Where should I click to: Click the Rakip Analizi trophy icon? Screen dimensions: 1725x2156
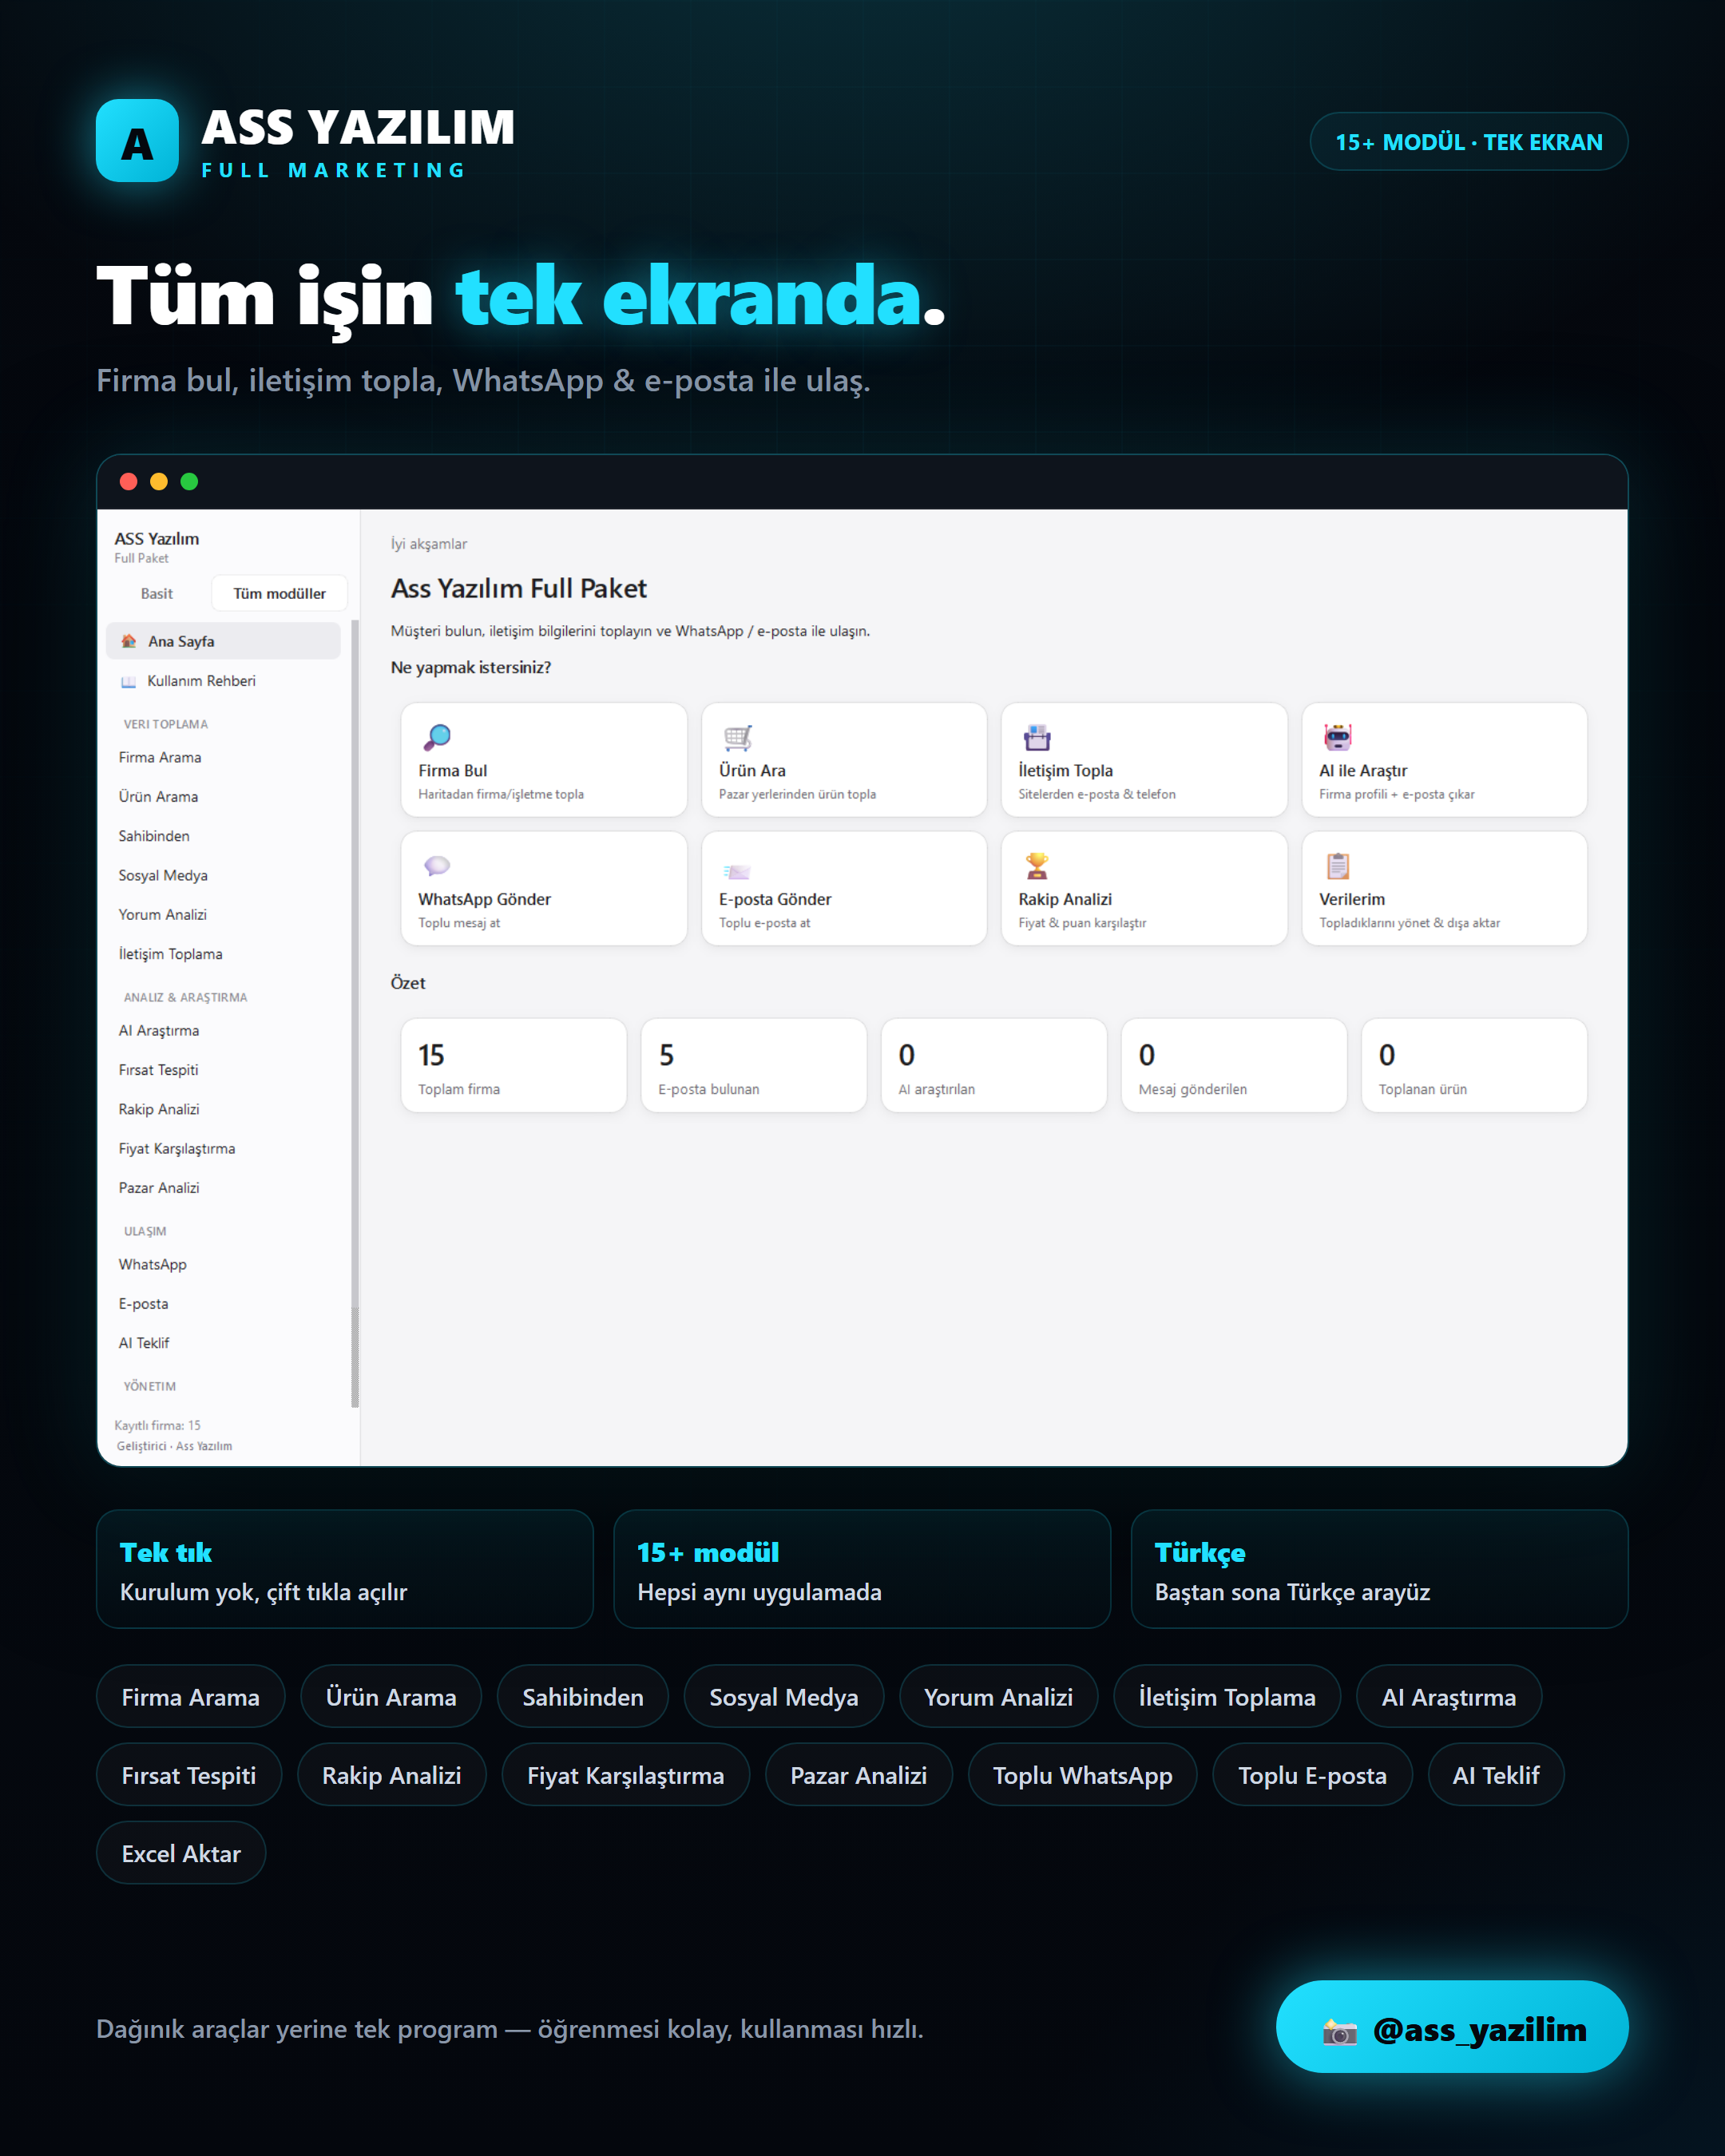(x=1037, y=866)
